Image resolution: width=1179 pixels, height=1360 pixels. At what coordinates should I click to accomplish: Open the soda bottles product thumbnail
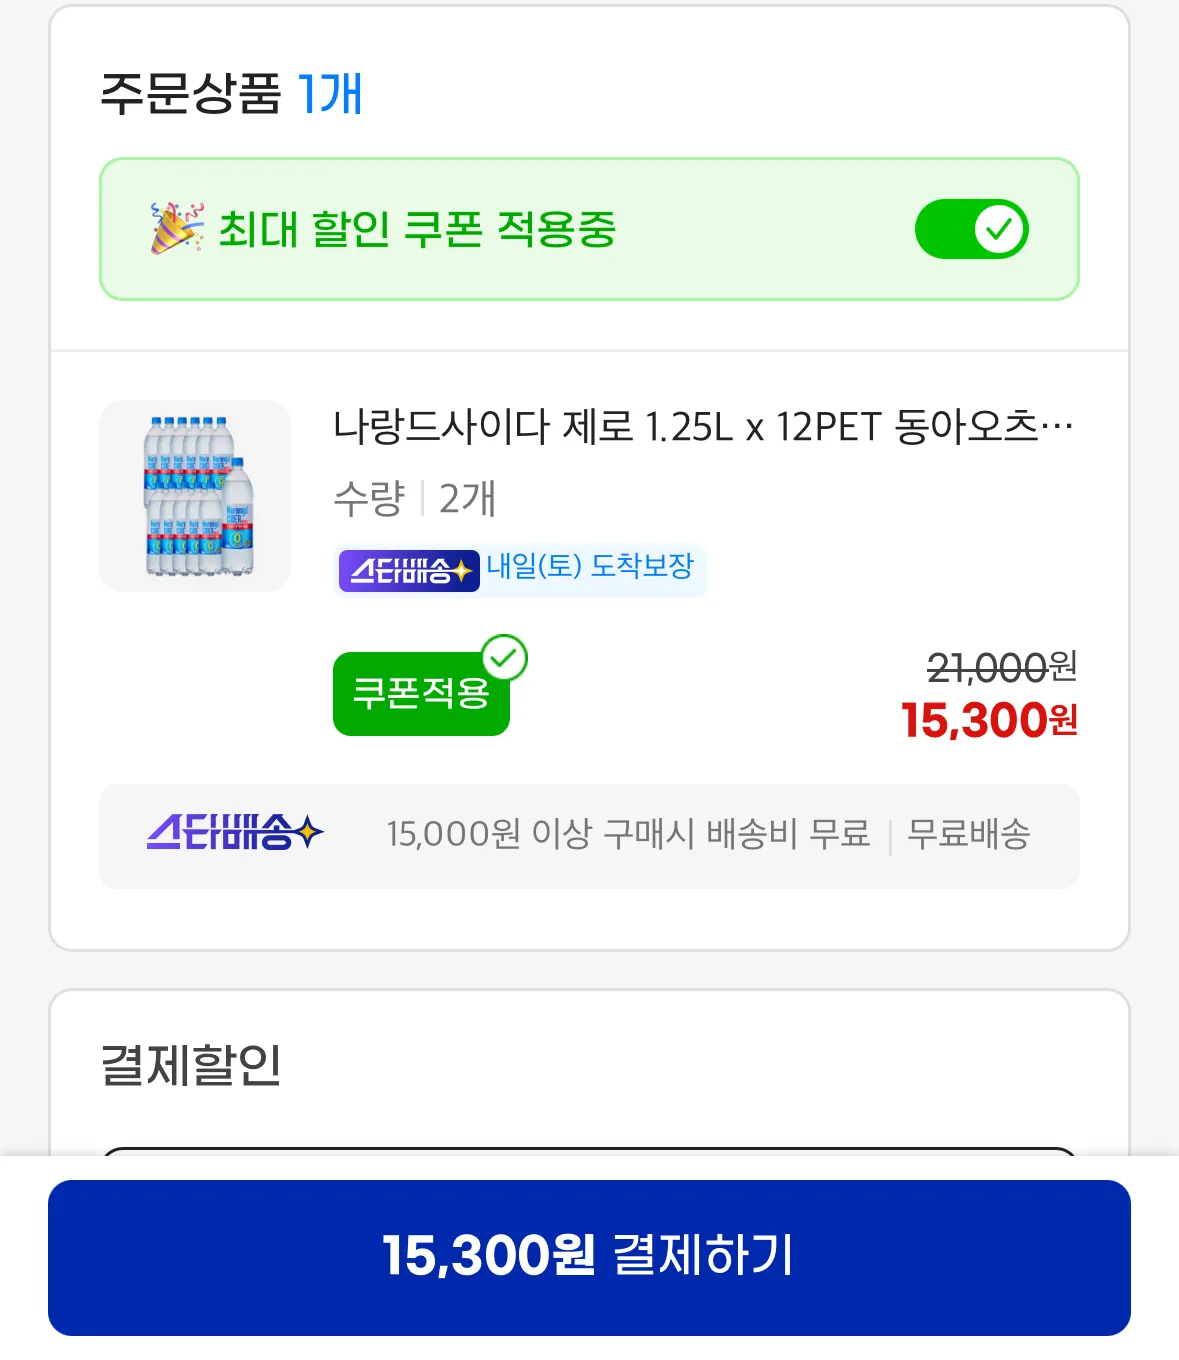click(x=196, y=496)
